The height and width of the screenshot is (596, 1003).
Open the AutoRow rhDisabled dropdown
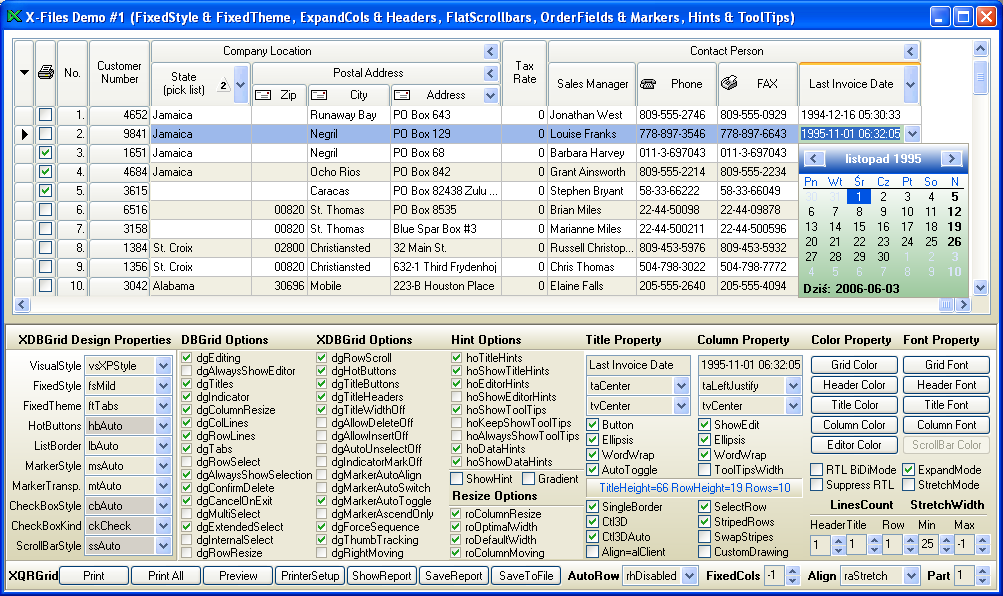point(687,576)
